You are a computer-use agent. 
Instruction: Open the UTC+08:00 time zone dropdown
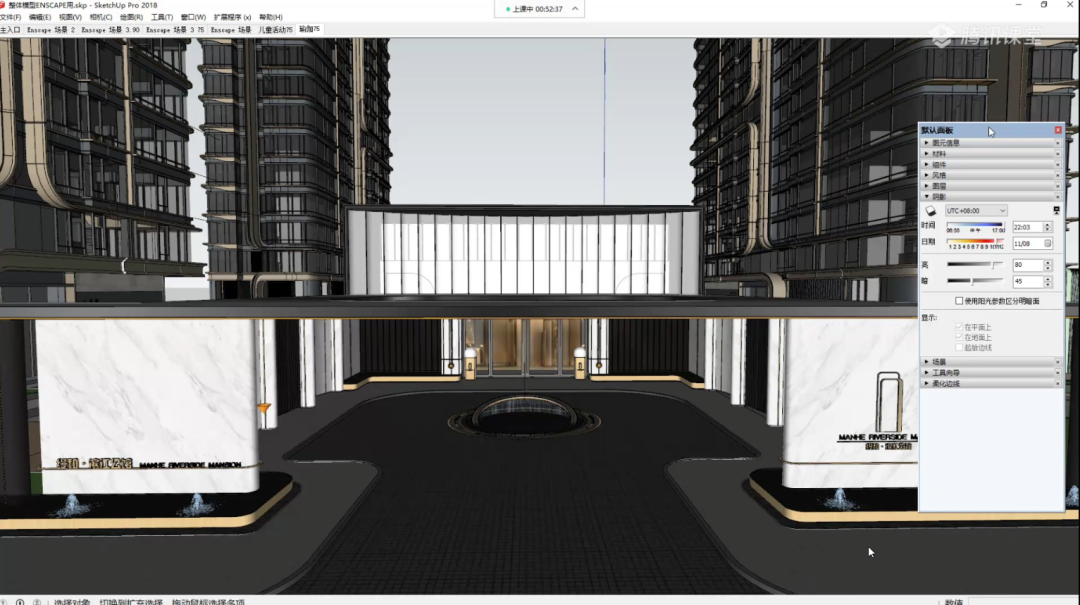[976, 211]
